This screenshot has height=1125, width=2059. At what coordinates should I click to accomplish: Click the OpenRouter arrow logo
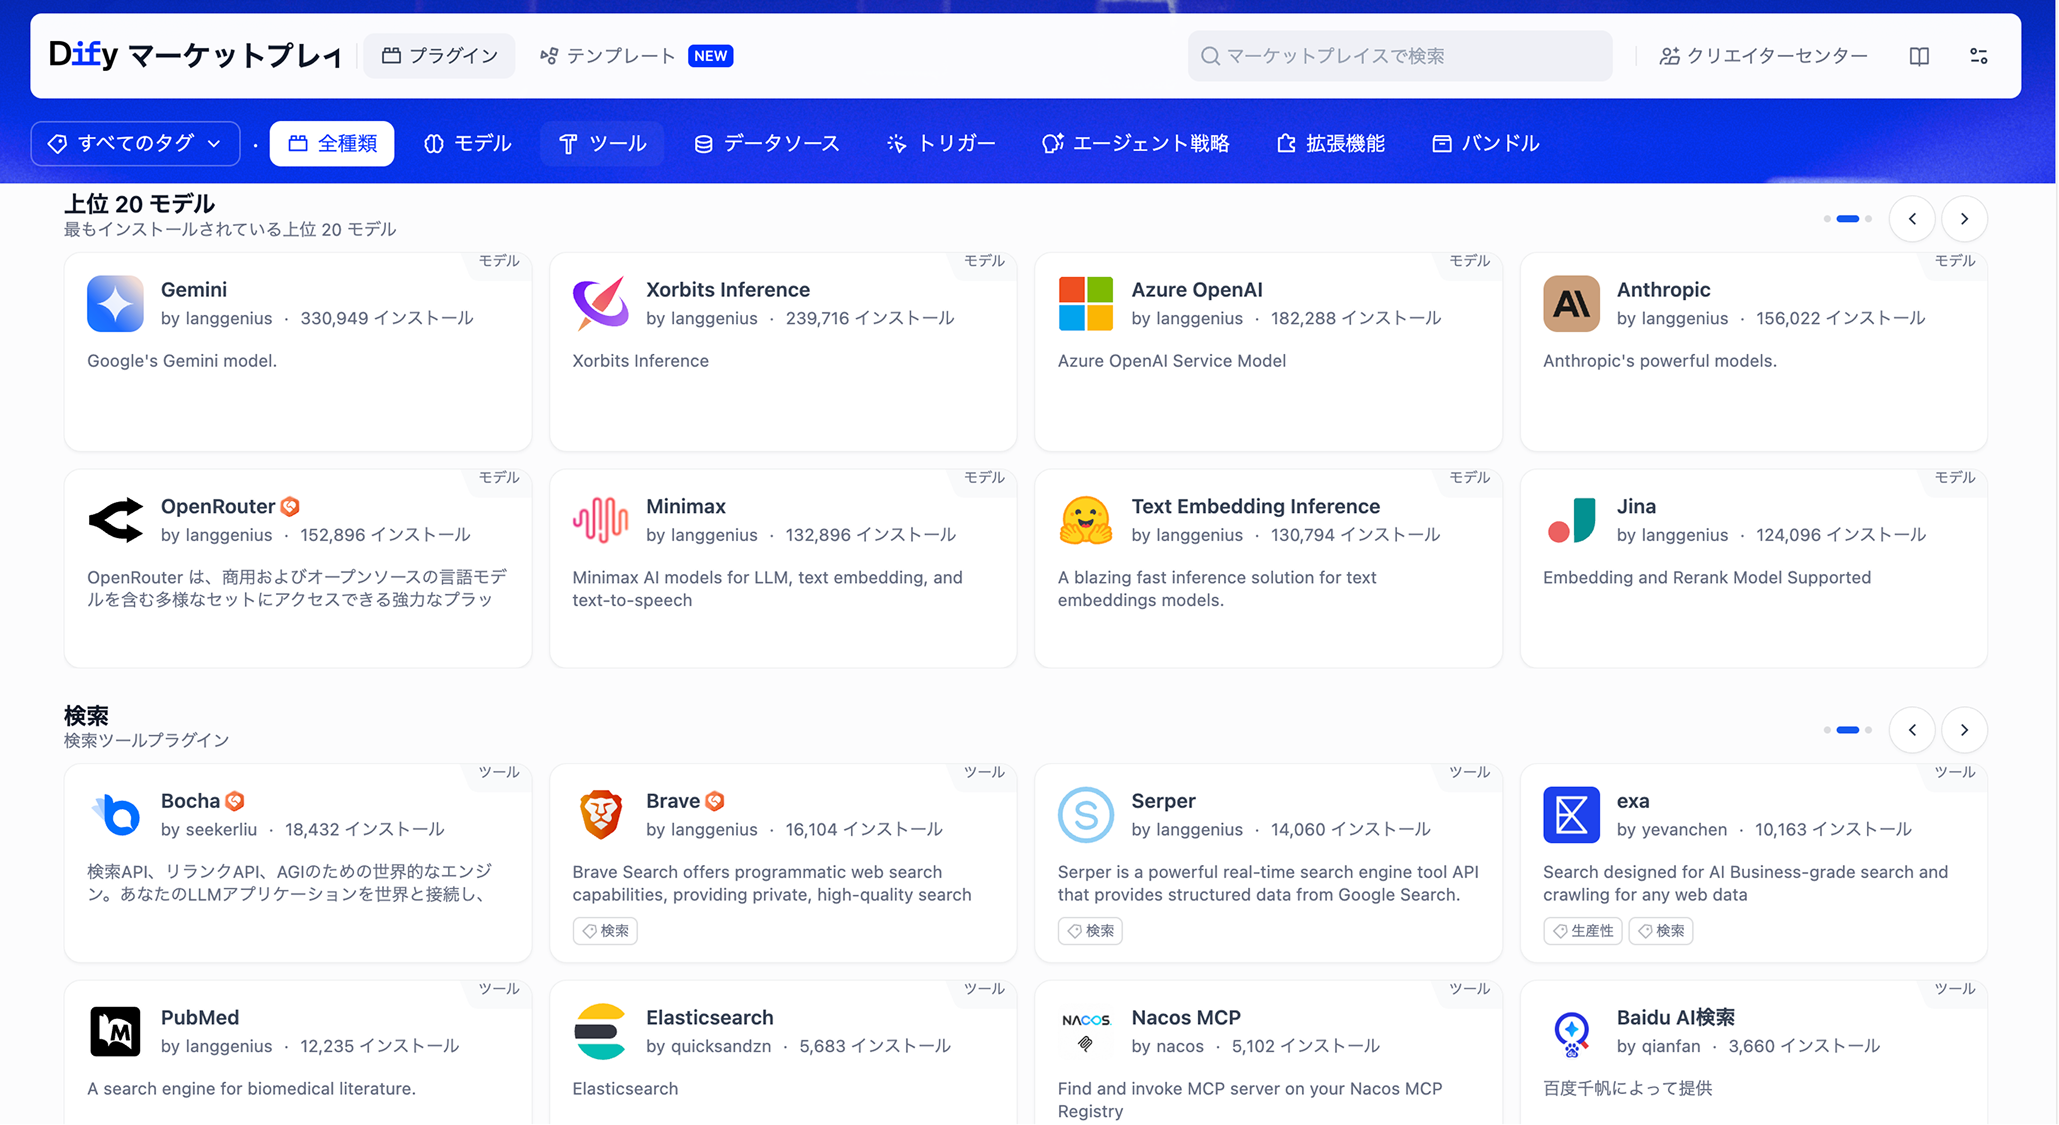[x=115, y=520]
